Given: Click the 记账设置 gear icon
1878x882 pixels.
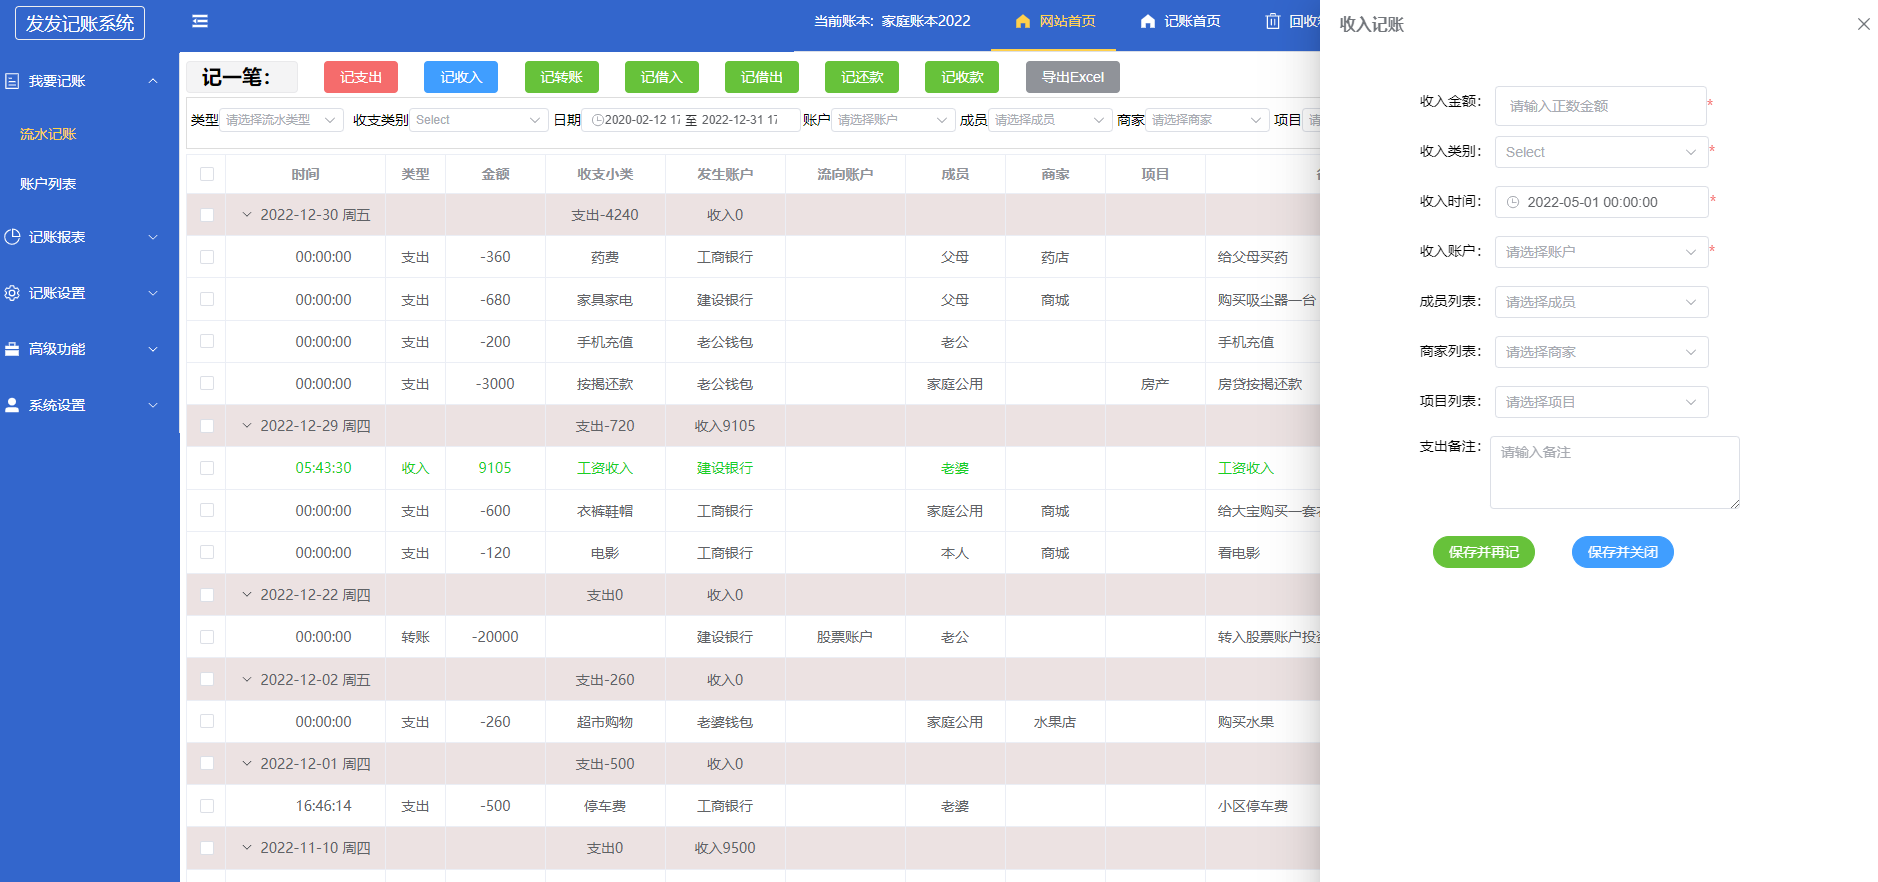Looking at the screenshot, I should pos(12,293).
